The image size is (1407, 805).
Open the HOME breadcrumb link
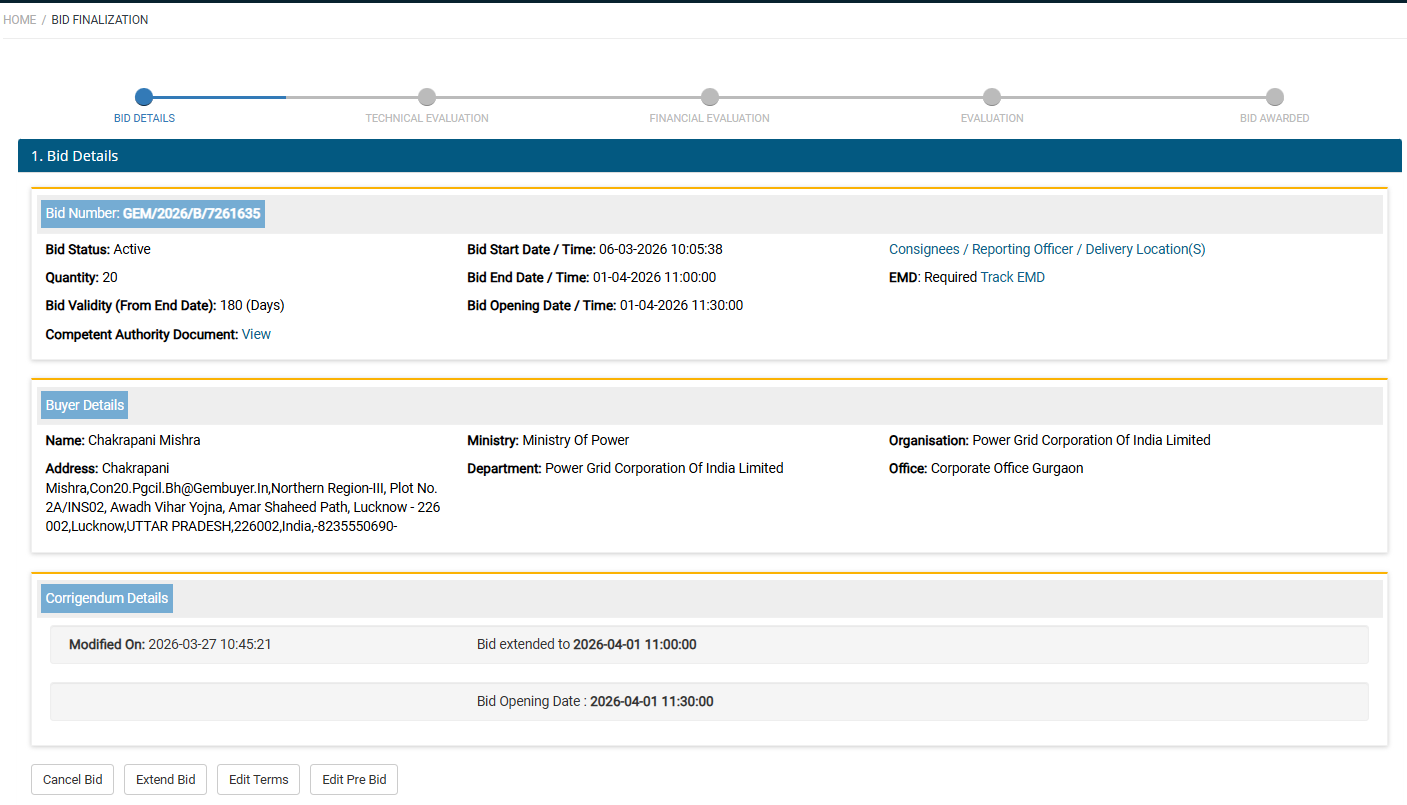(x=20, y=20)
